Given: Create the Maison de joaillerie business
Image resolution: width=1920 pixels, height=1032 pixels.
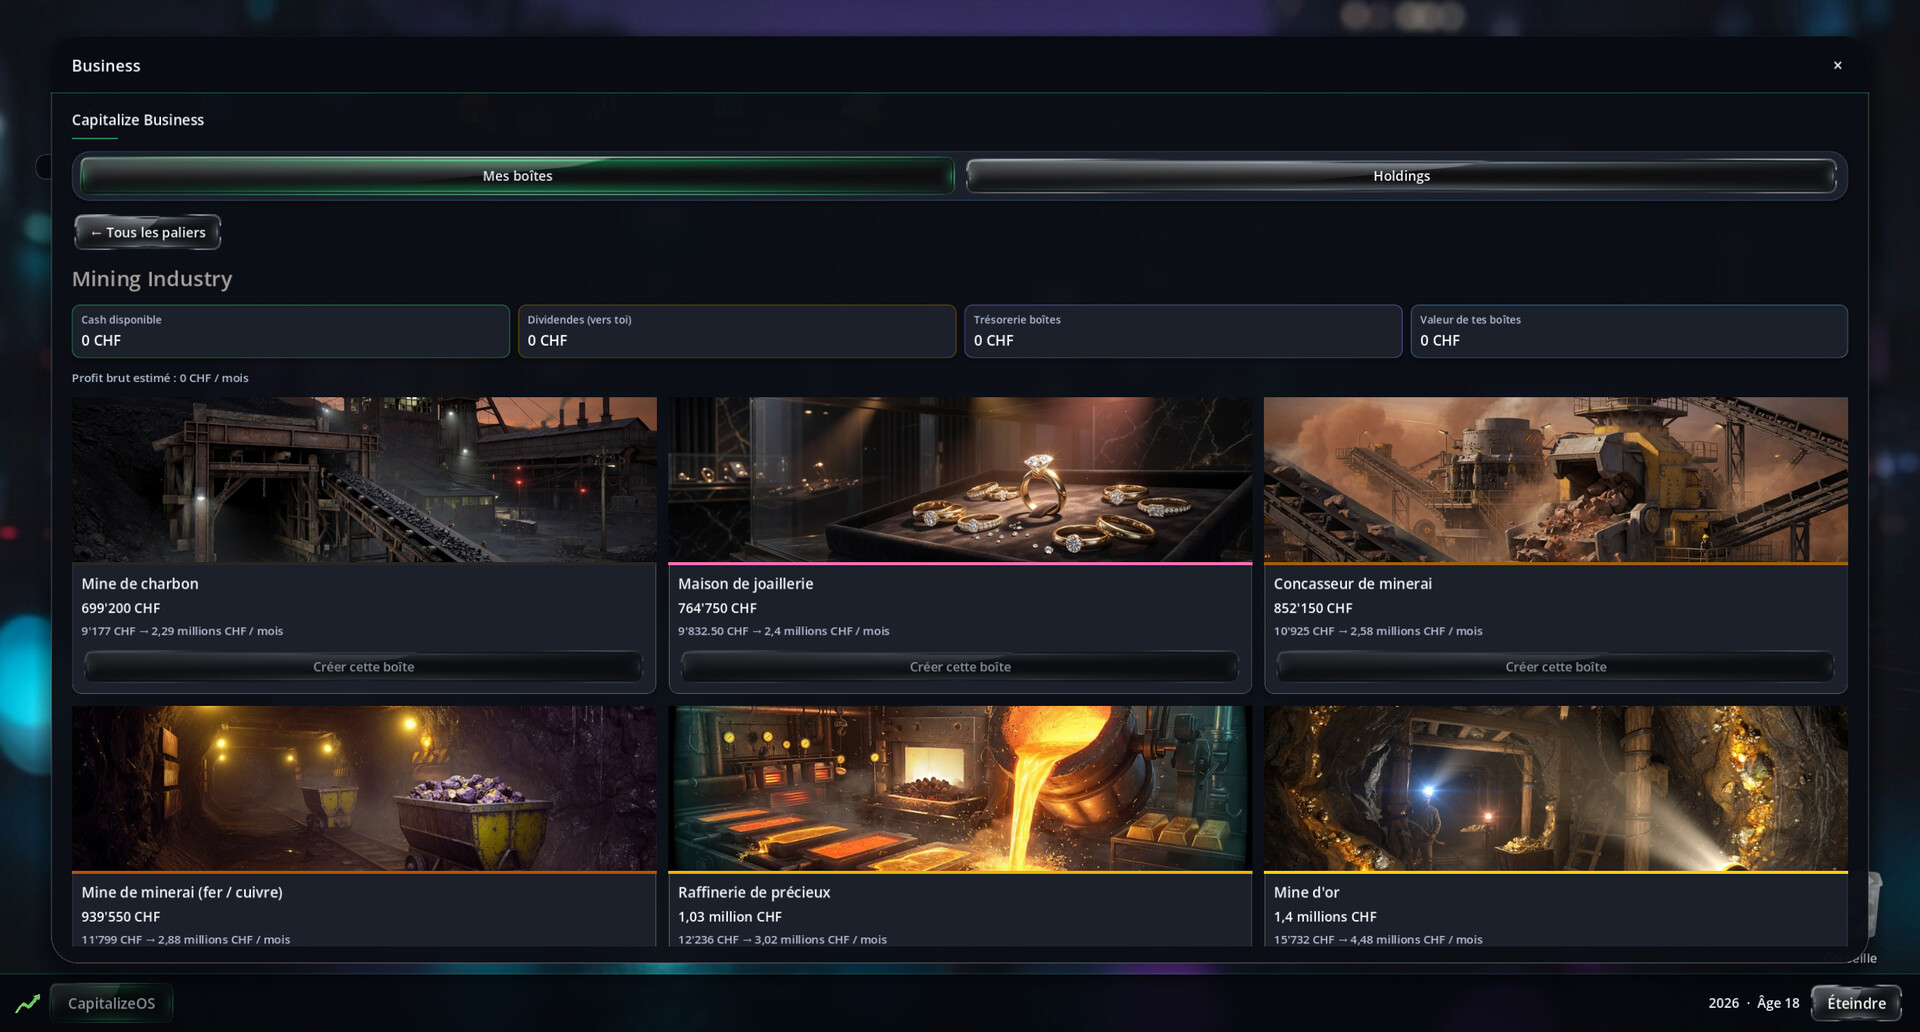Looking at the screenshot, I should point(960,667).
